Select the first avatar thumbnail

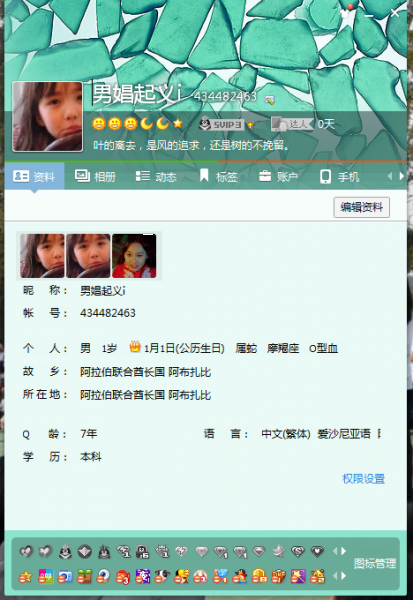[42, 256]
